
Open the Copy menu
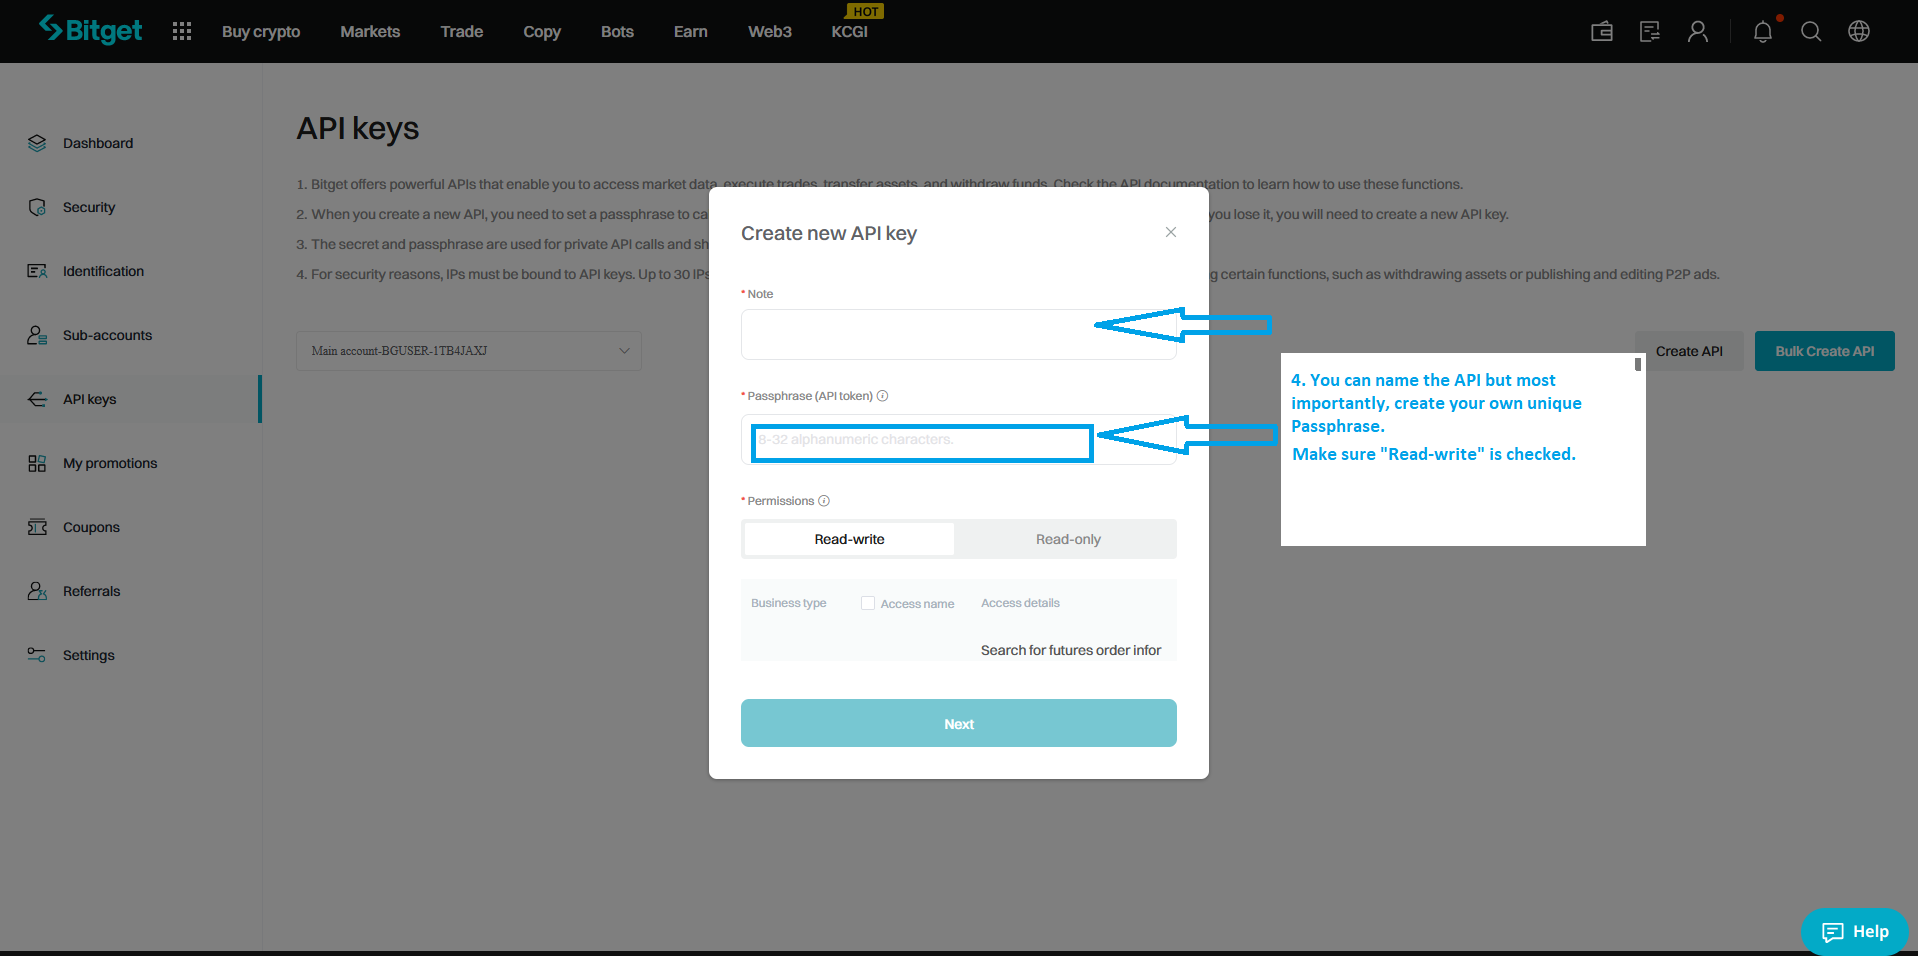tap(542, 31)
